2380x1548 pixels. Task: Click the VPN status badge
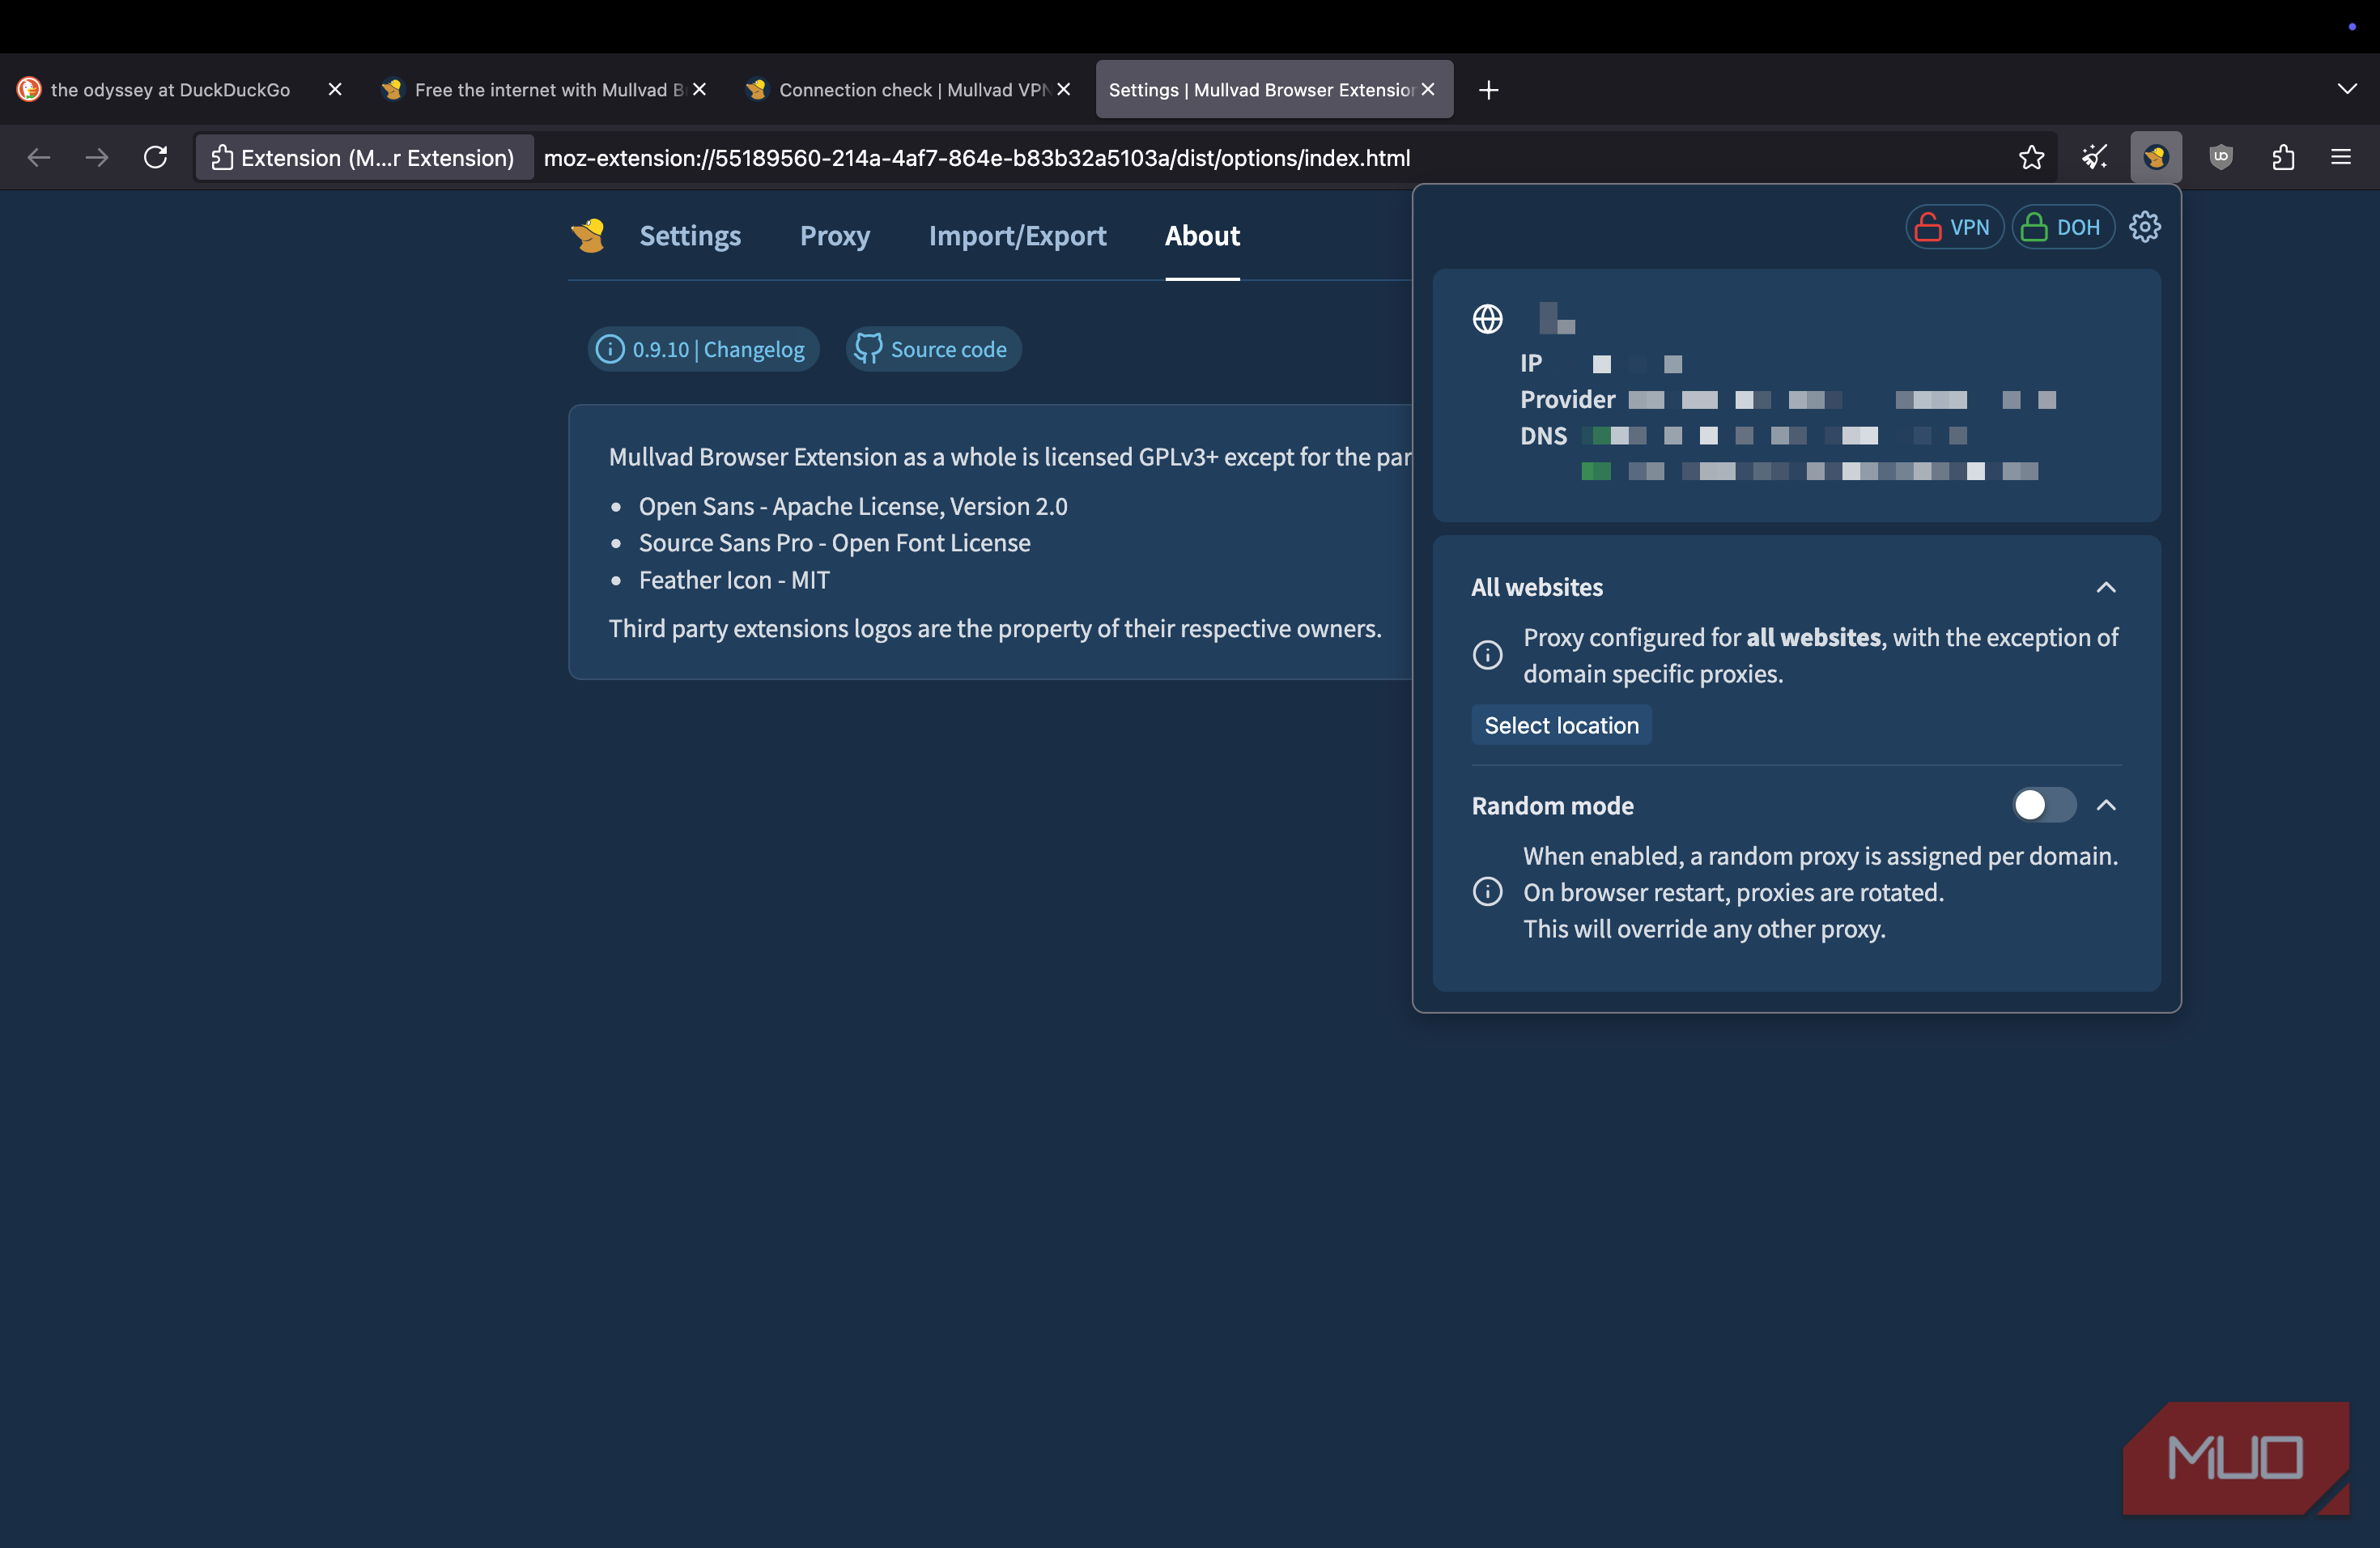(1953, 227)
